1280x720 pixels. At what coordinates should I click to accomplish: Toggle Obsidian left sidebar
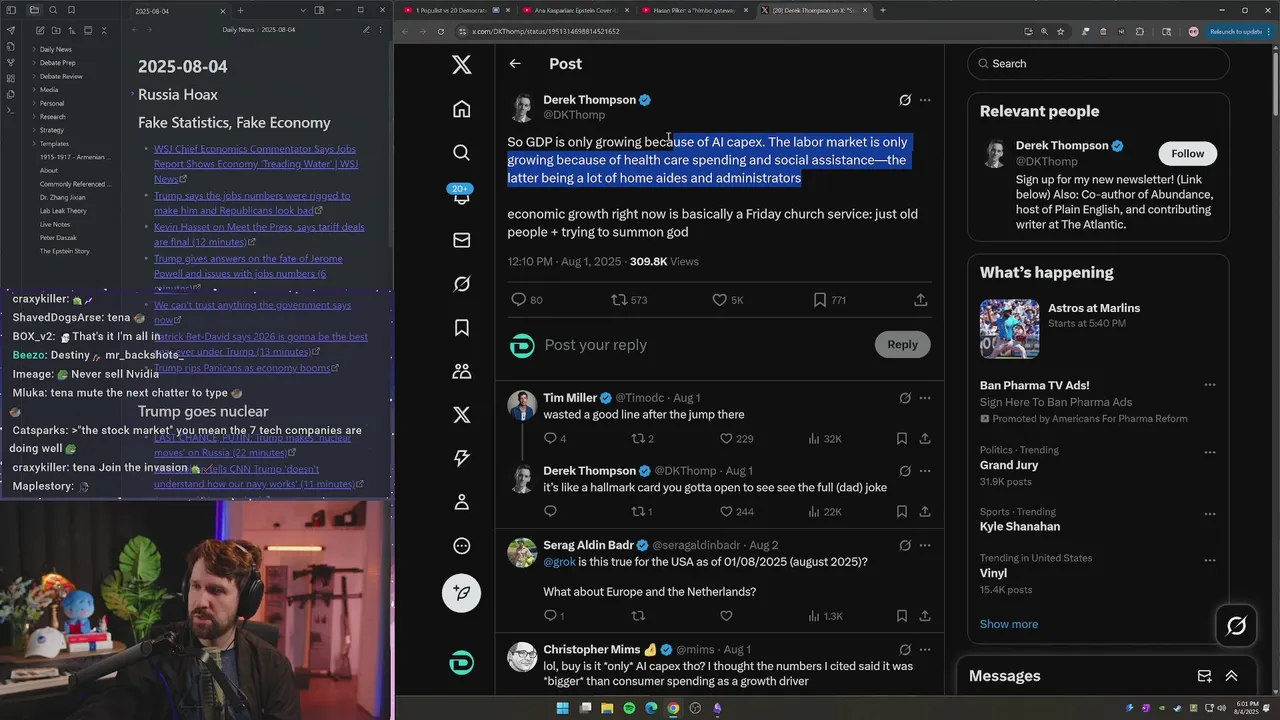11,10
